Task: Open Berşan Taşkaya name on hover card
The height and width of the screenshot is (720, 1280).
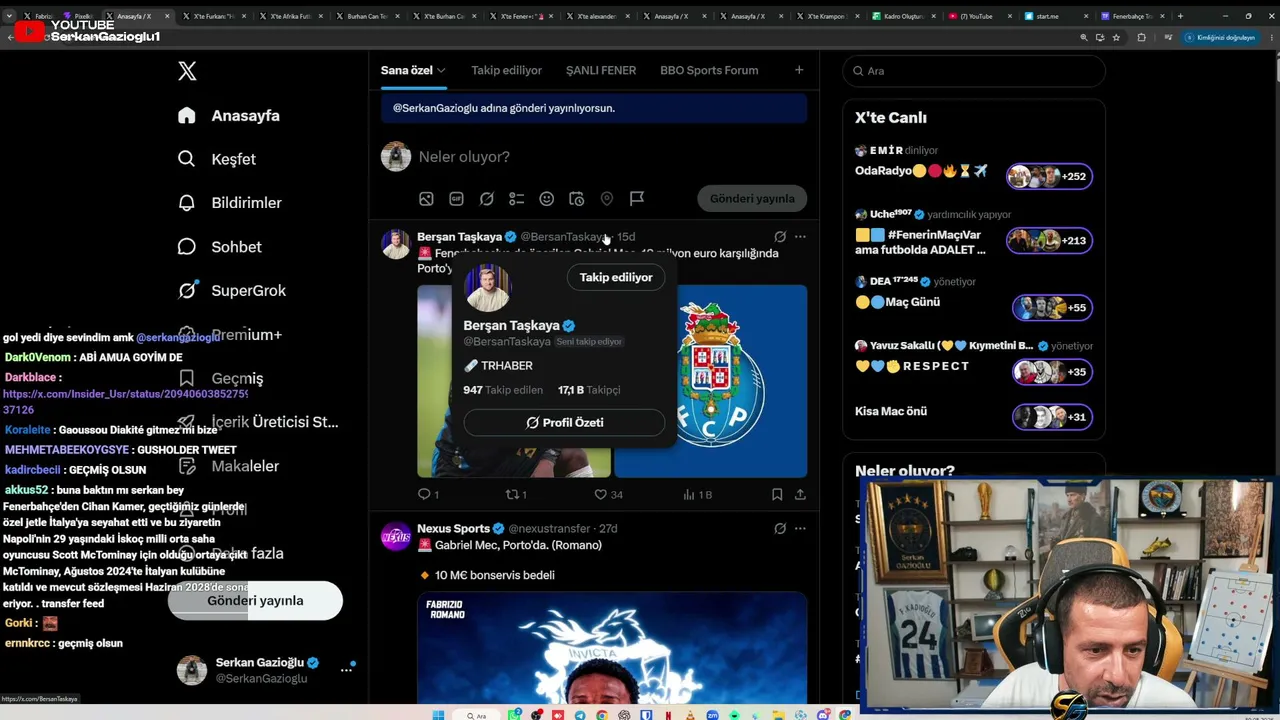Action: pos(511,326)
